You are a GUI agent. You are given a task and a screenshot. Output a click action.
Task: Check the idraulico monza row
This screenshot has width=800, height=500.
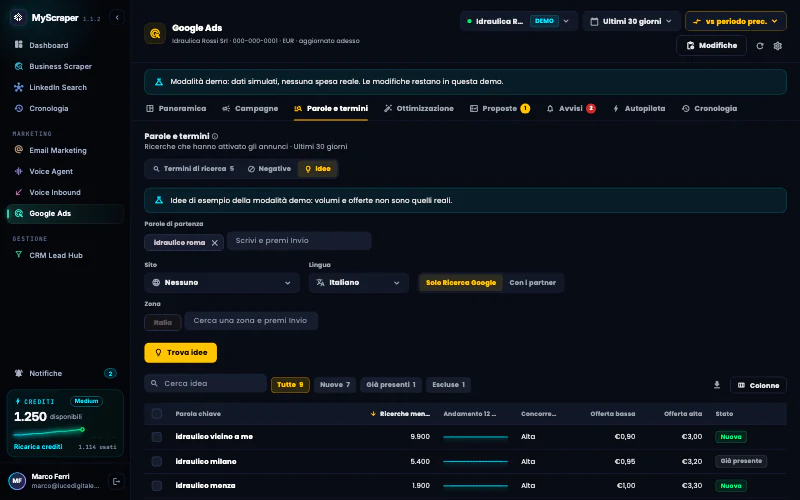tap(157, 486)
